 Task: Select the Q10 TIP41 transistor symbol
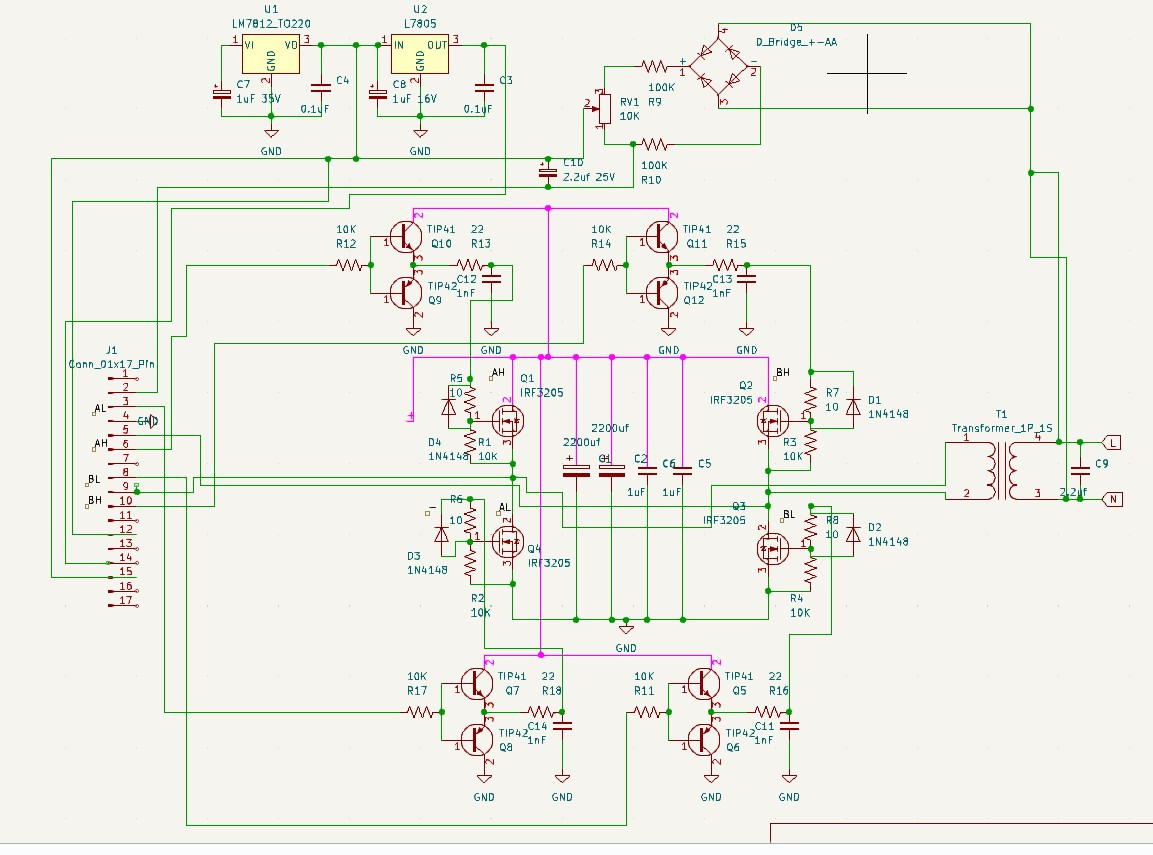coord(405,237)
